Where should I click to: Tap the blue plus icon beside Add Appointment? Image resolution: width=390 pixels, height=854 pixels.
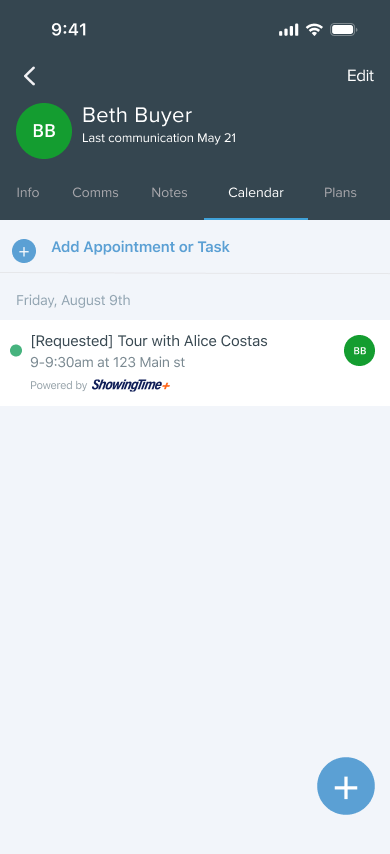[24, 251]
